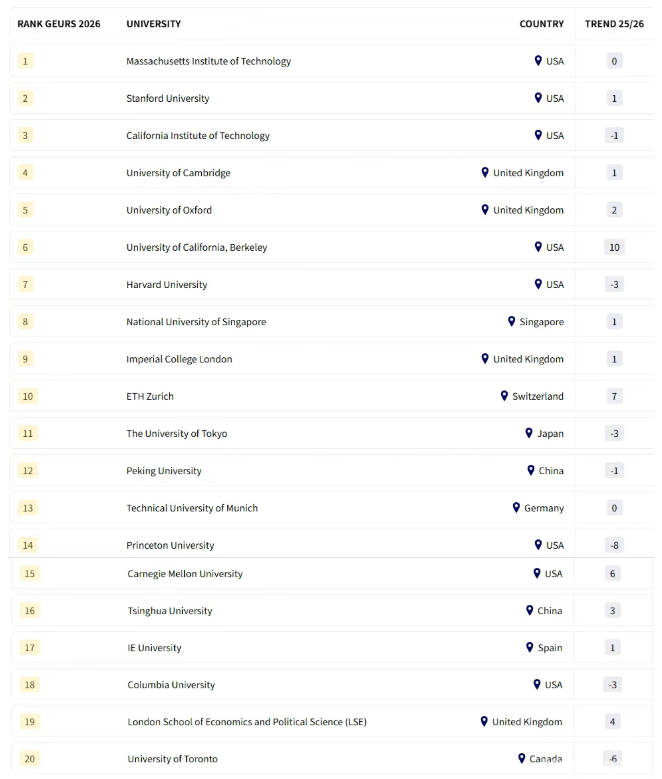Click the Country column header
The width and height of the screenshot is (662, 779).
[541, 23]
